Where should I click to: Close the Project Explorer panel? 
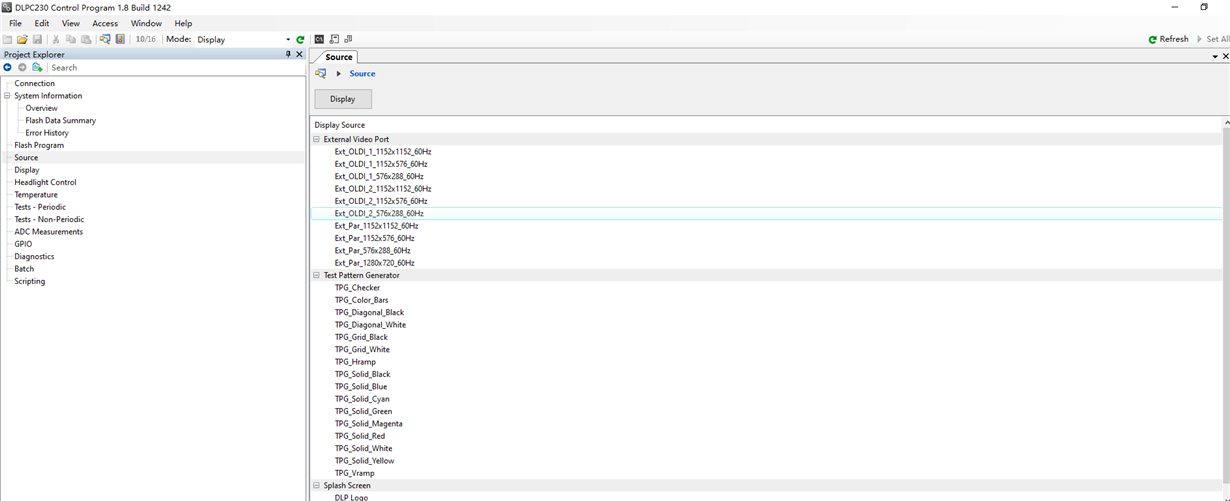[299, 54]
